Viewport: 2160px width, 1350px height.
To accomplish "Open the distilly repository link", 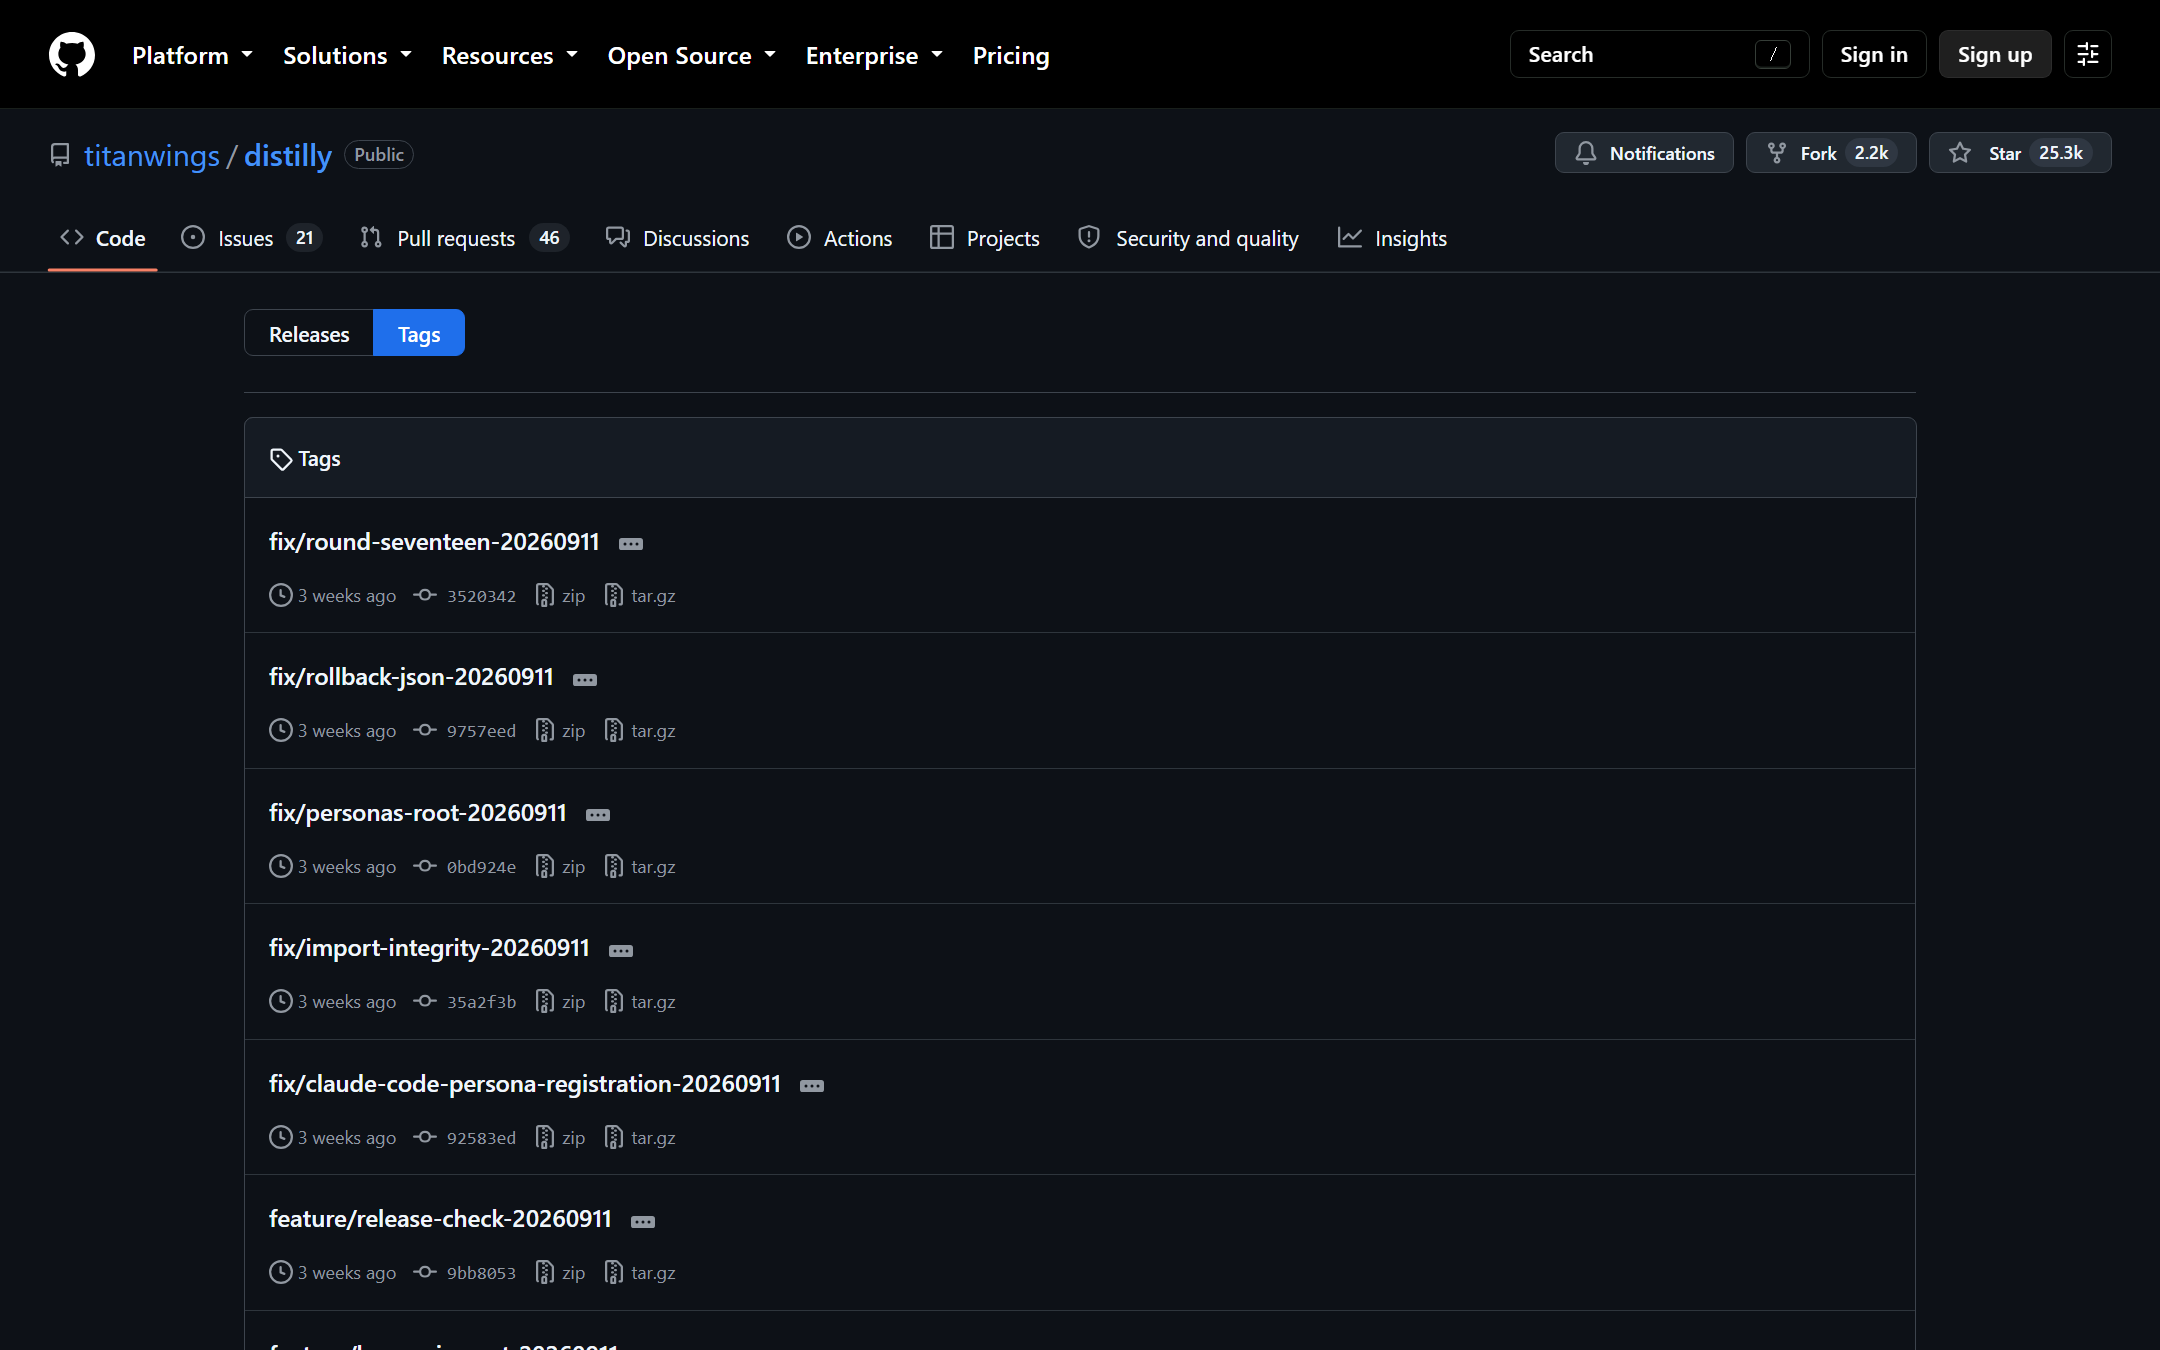I will pyautogui.click(x=288, y=155).
